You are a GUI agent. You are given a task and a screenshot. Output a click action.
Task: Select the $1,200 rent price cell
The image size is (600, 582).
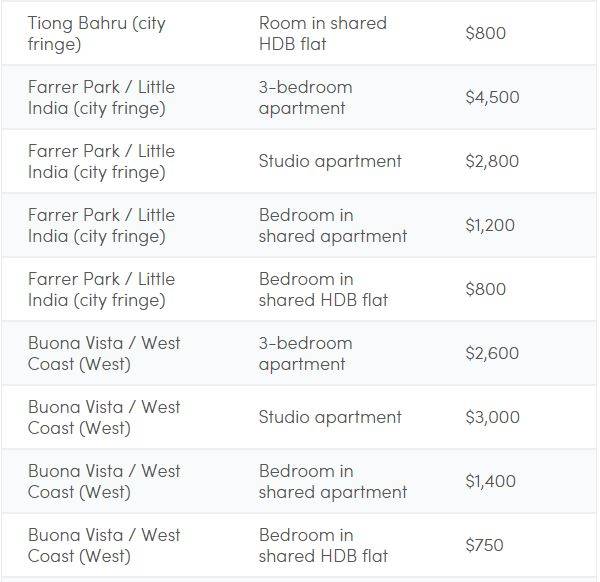(490, 225)
